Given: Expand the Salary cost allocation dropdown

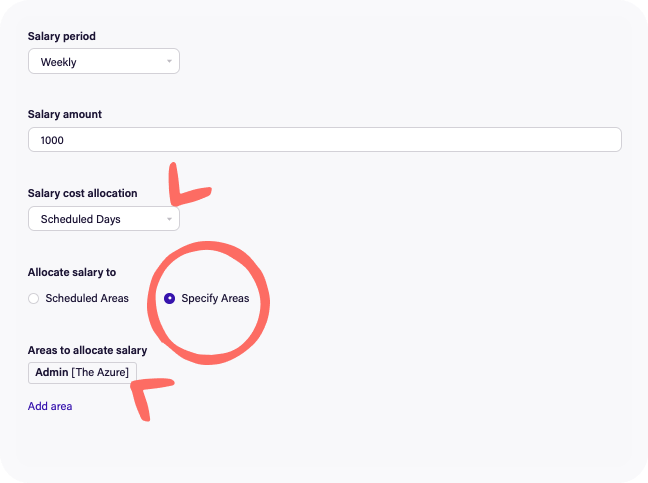Looking at the screenshot, I should tap(103, 218).
